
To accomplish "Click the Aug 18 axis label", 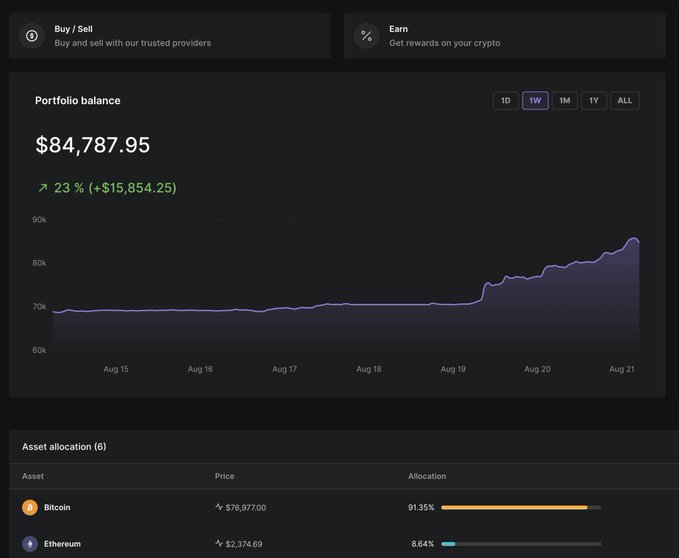I will 369,369.
